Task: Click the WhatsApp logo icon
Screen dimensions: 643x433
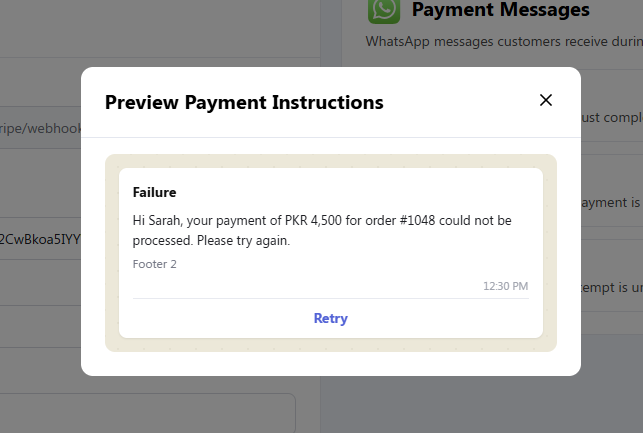Action: [x=384, y=10]
